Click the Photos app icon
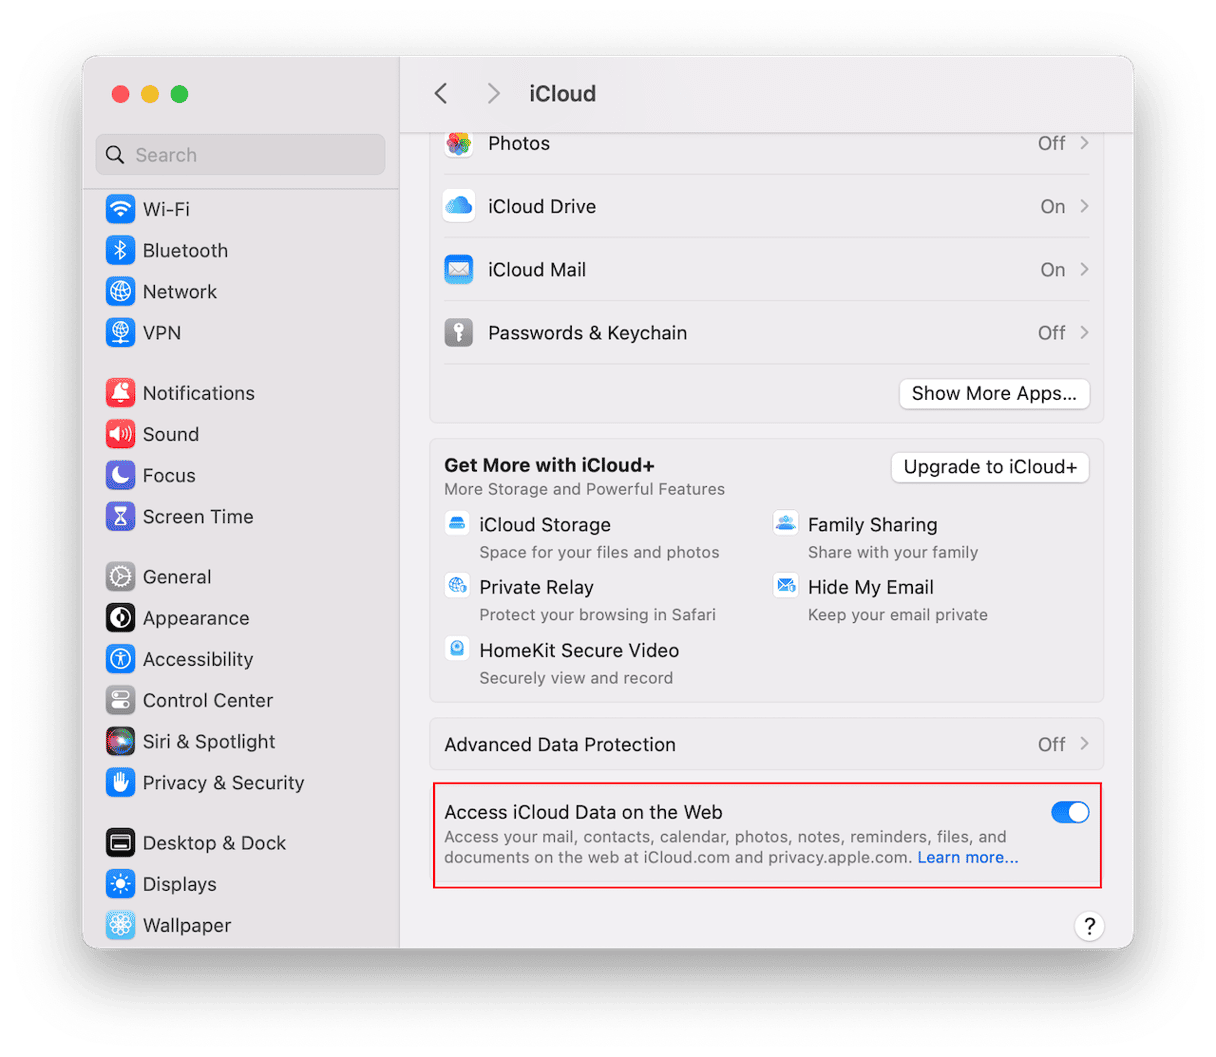 [458, 143]
